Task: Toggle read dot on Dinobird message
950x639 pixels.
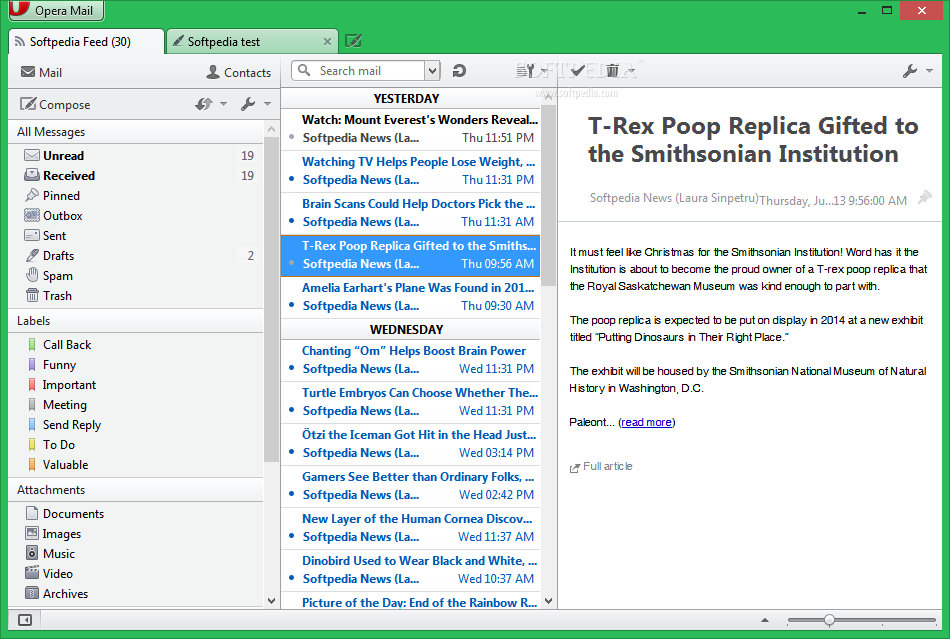Action: (x=291, y=578)
